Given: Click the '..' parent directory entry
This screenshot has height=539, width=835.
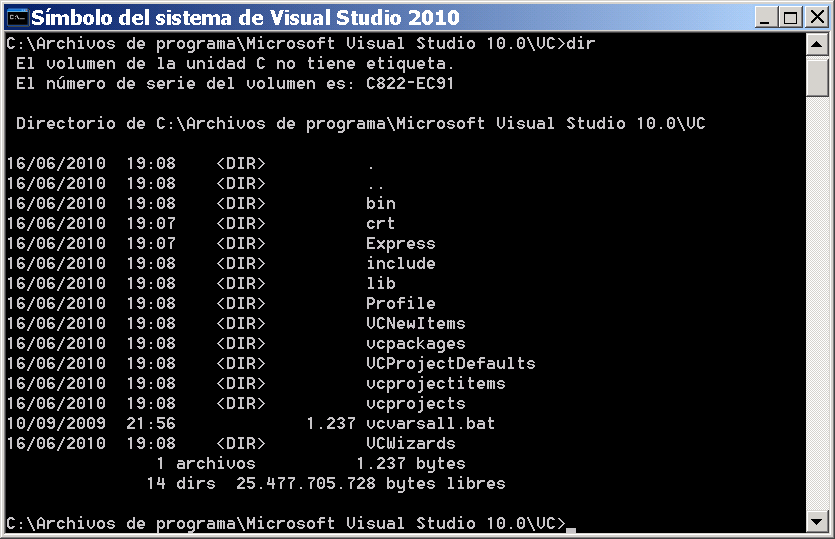Looking at the screenshot, I should (375, 187).
